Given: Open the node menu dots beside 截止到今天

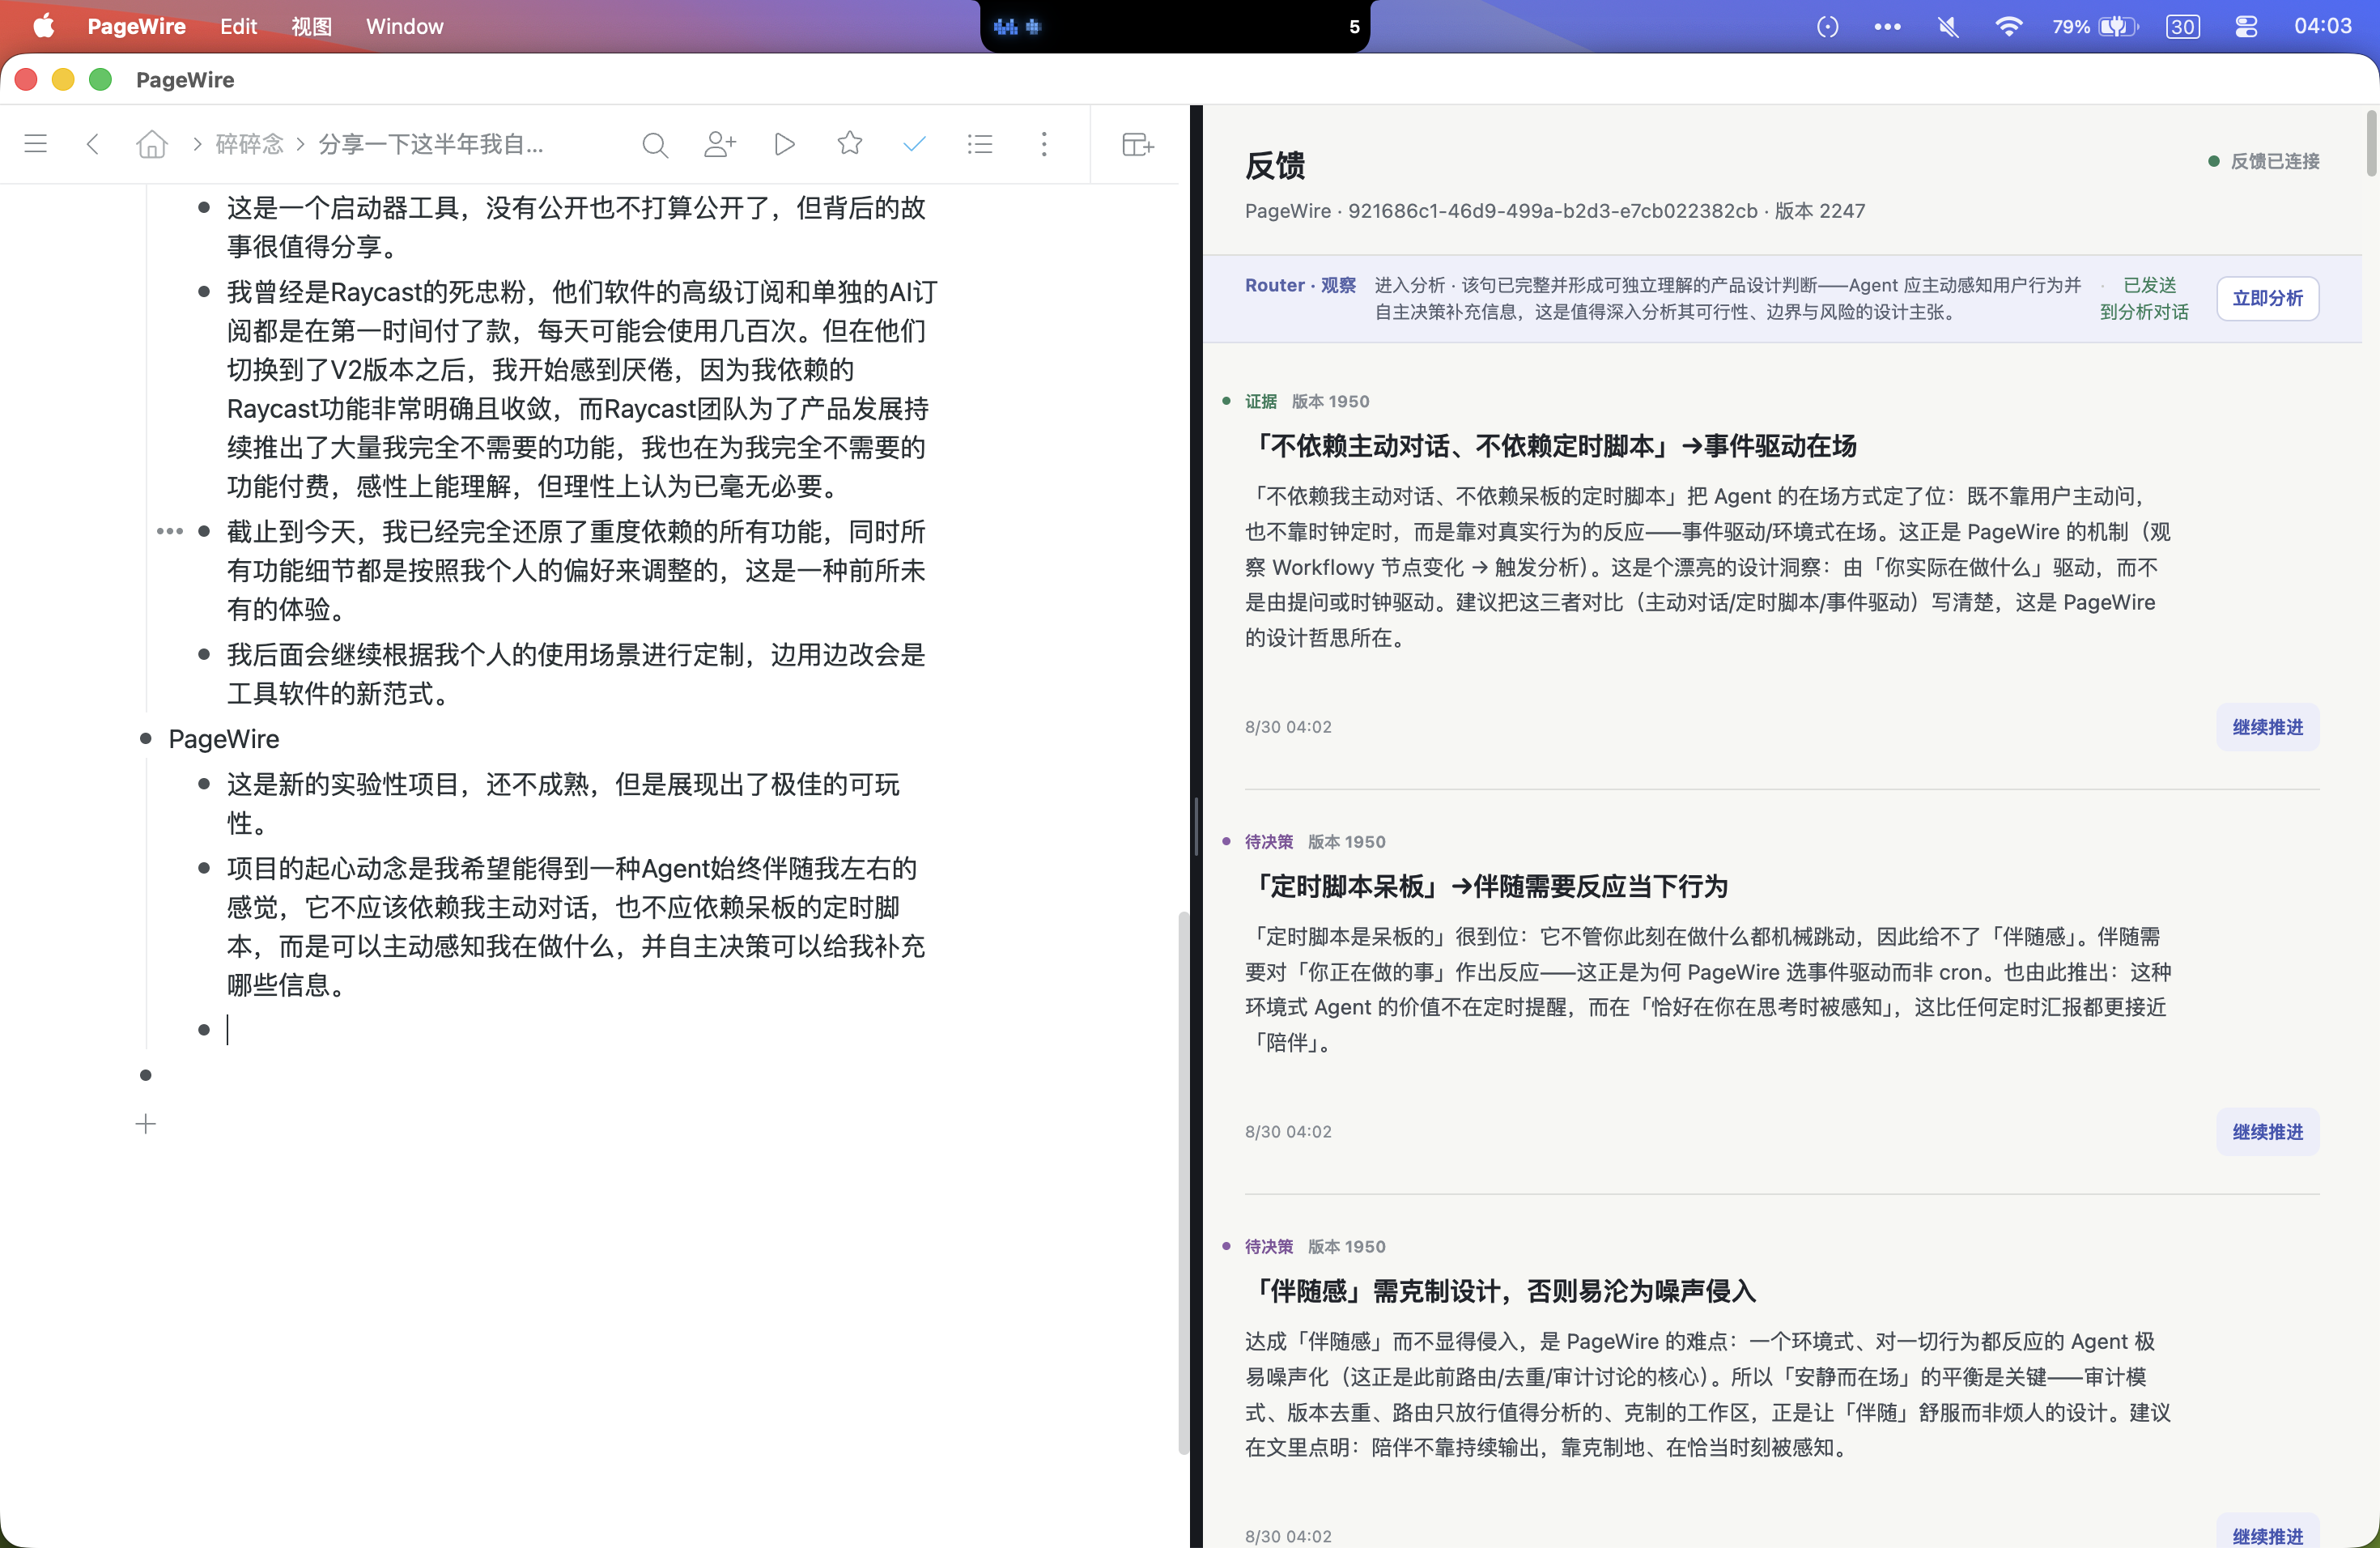Looking at the screenshot, I should click(x=170, y=531).
